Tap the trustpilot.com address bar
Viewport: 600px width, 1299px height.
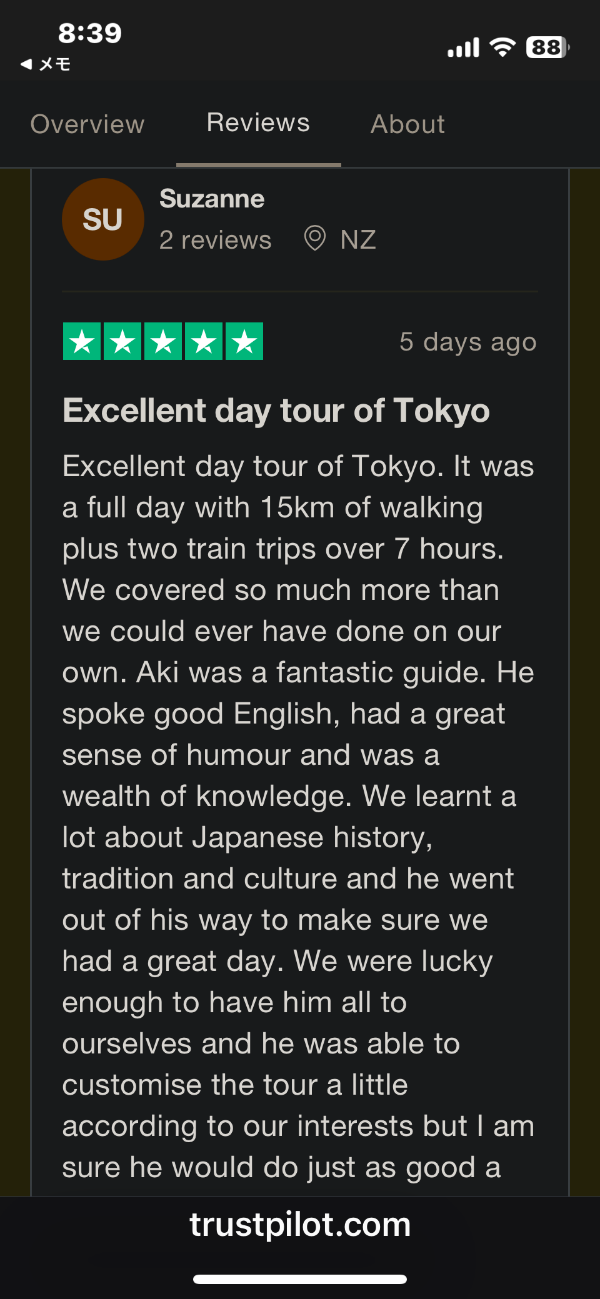tap(300, 1224)
